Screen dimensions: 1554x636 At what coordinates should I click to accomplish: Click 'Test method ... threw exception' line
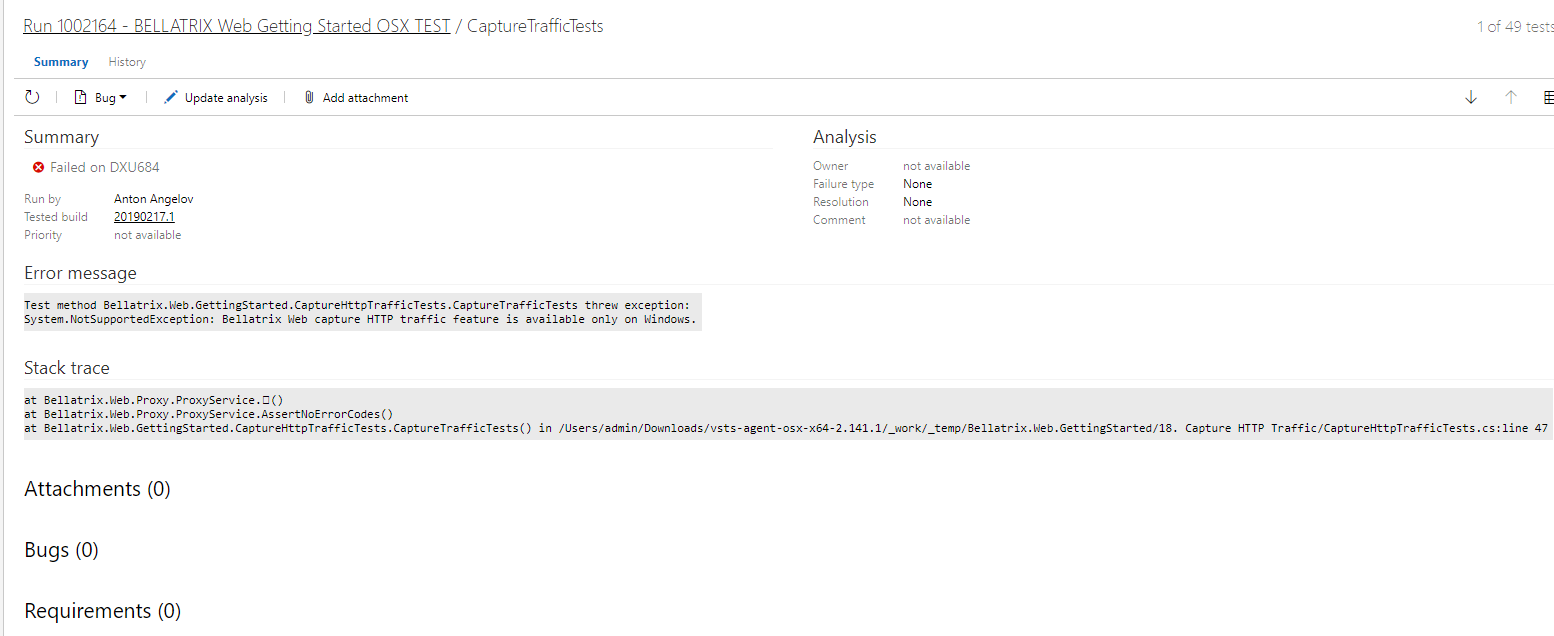point(357,304)
